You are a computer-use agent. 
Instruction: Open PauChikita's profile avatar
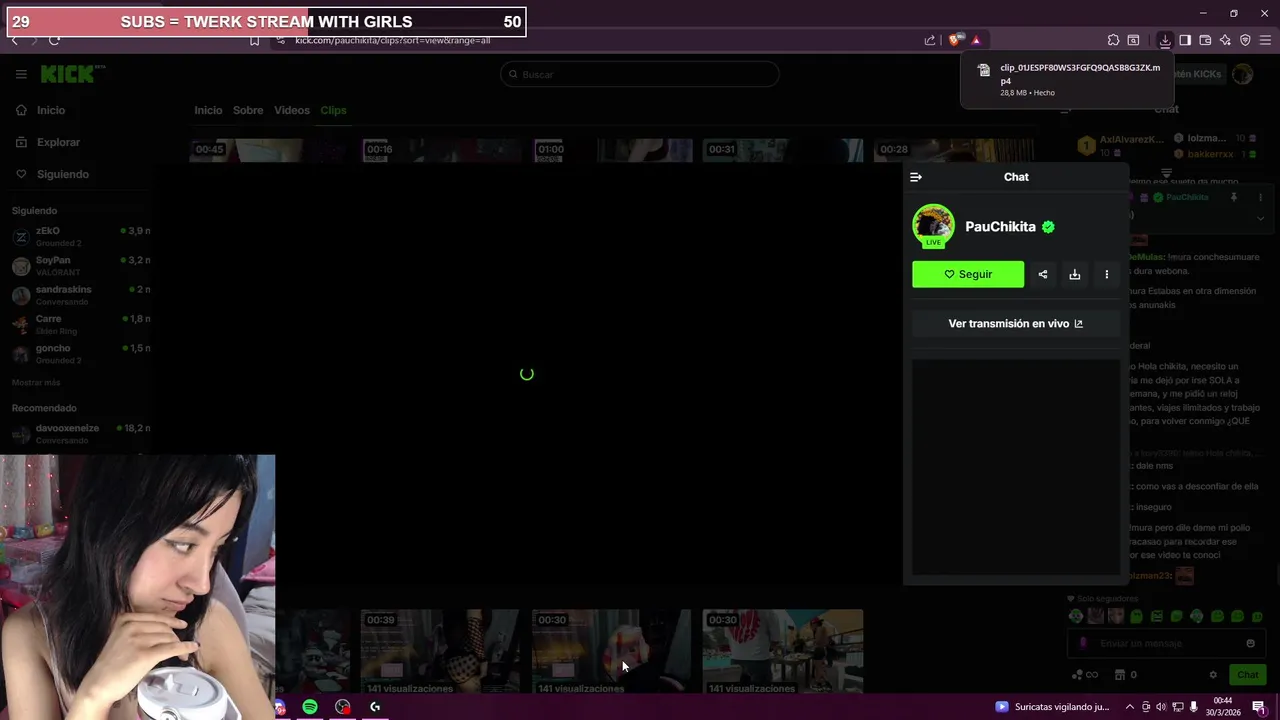tap(933, 226)
